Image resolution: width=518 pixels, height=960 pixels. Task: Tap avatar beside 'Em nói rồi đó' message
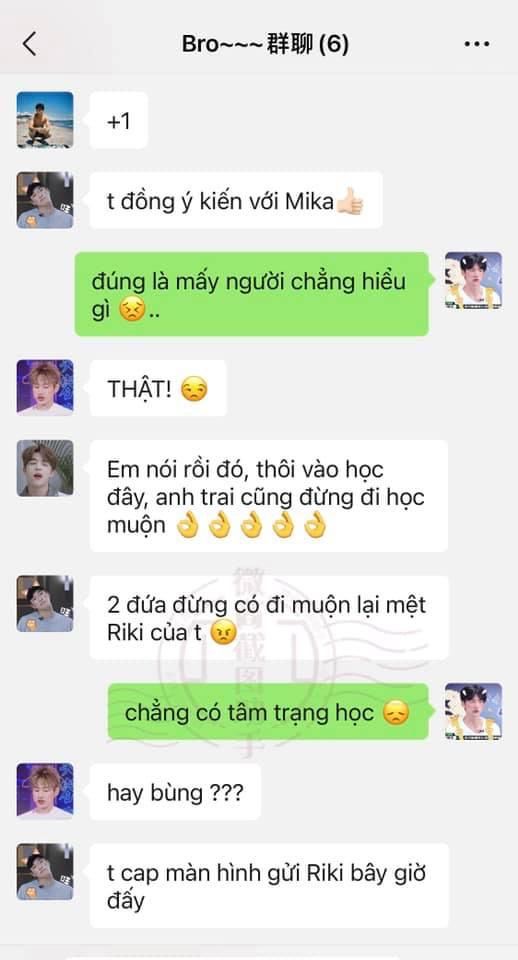pos(45,468)
